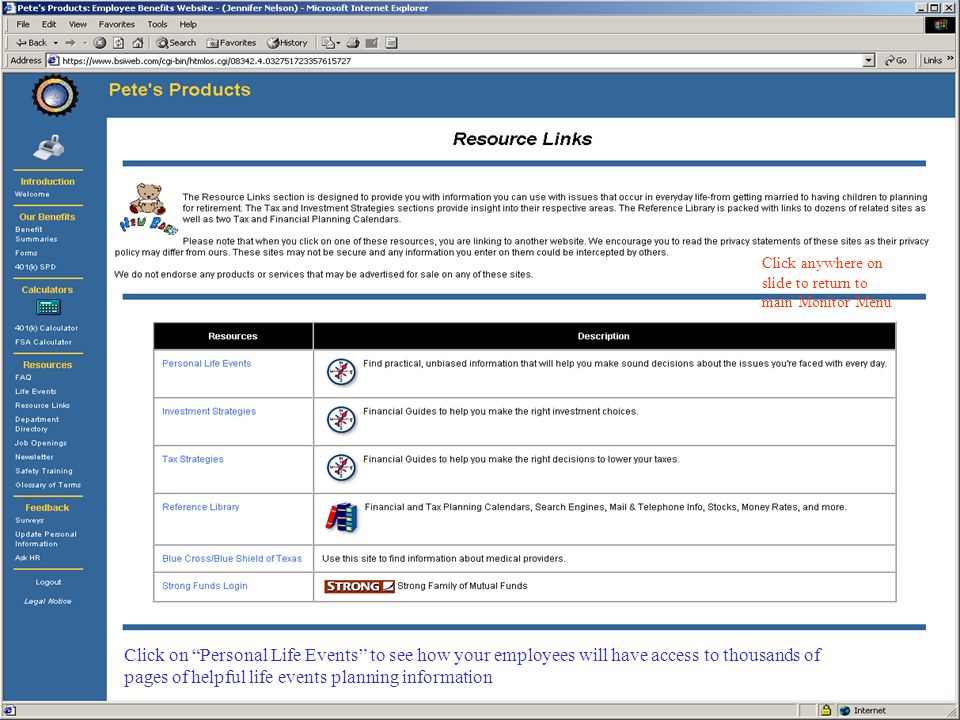This screenshot has width=960, height=720.
Task: Click the lock icon in status bar
Action: coord(826,710)
